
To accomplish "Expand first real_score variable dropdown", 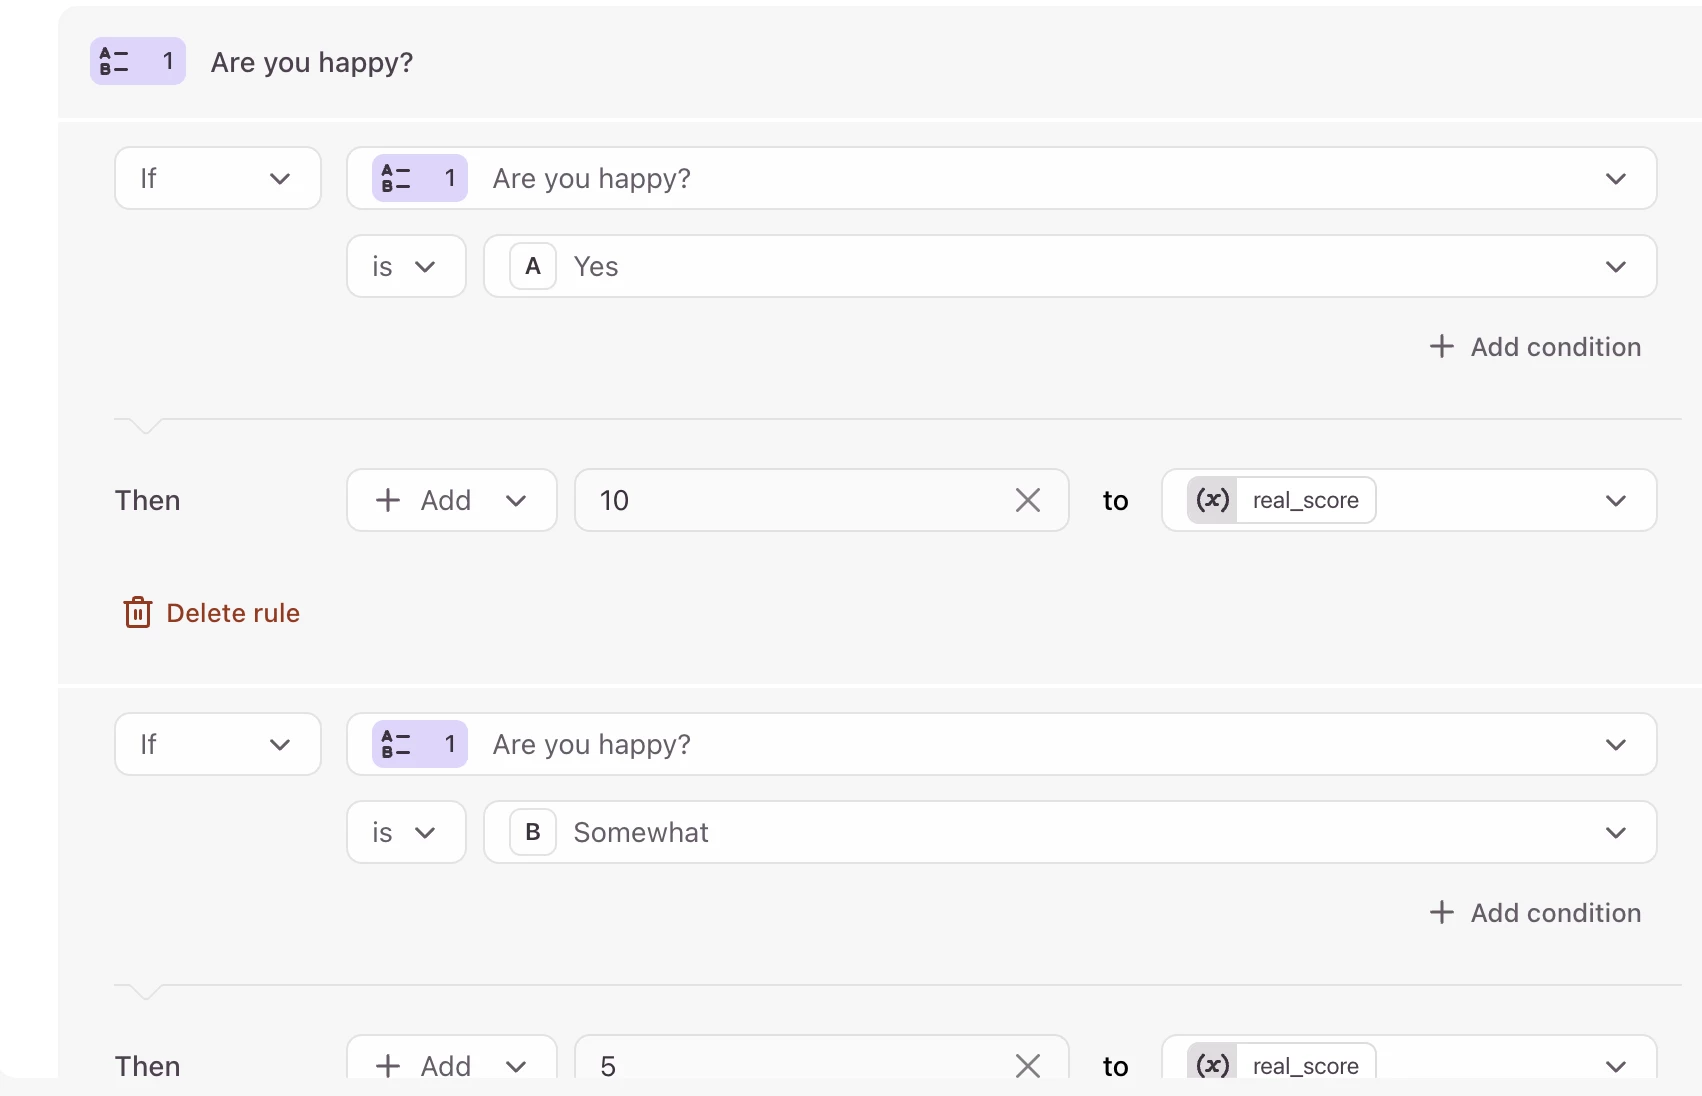I will (x=1615, y=500).
